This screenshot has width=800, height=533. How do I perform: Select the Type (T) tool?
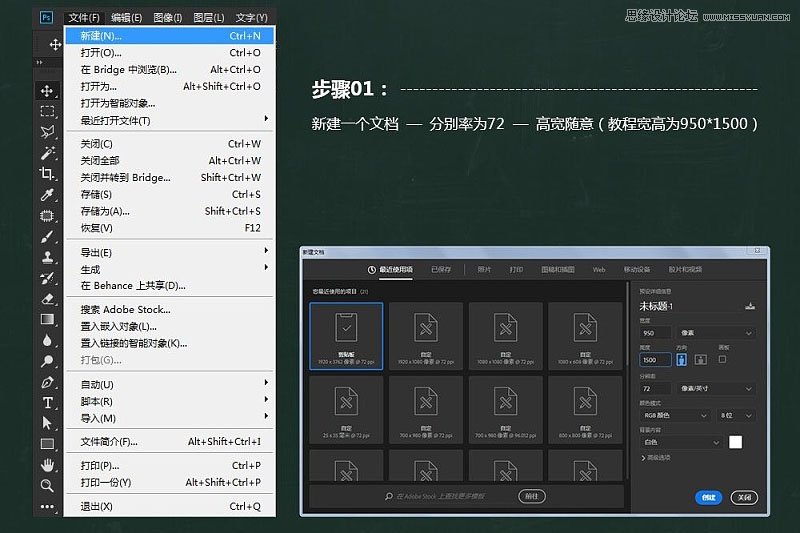coord(47,402)
